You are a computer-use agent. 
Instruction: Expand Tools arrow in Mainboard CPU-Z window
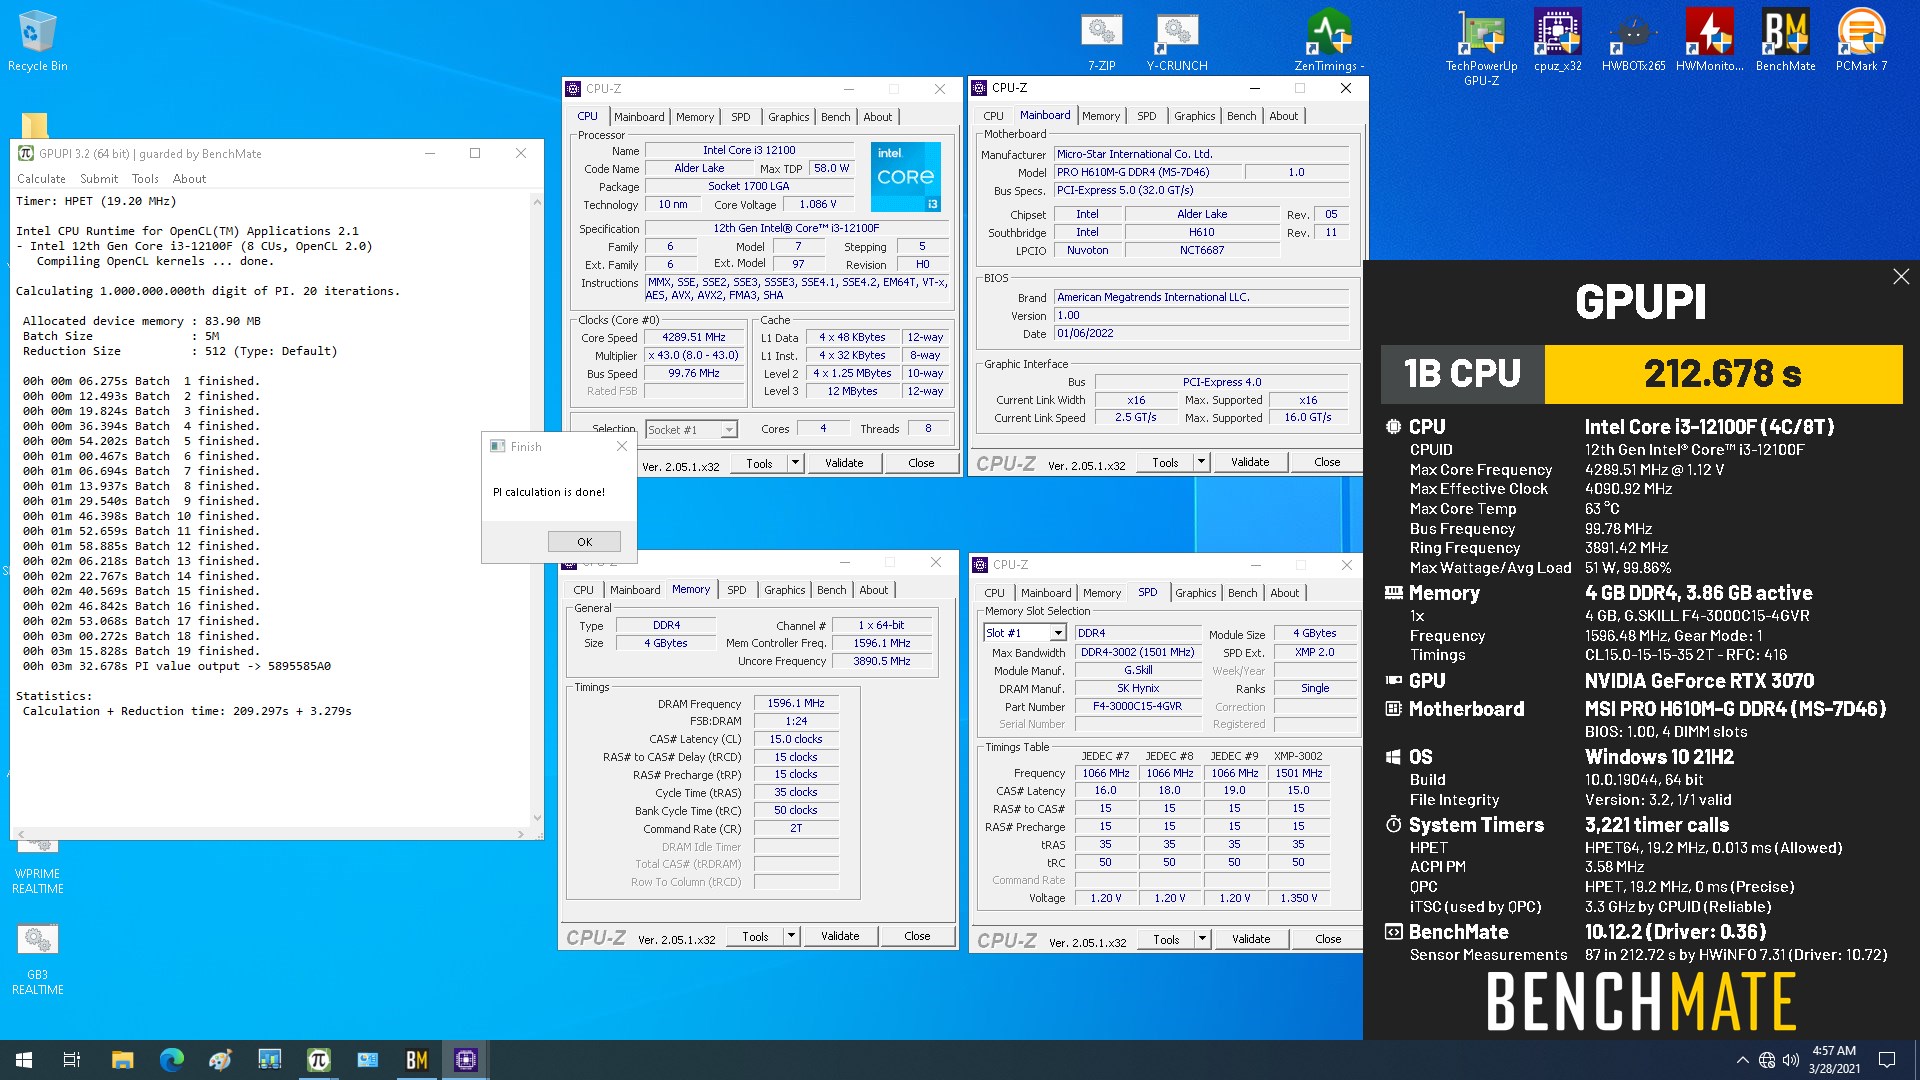tap(1201, 462)
